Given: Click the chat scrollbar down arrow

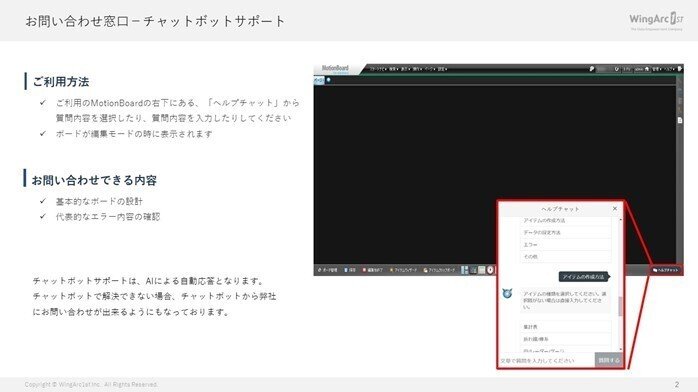Looking at the screenshot, I should [621, 349].
